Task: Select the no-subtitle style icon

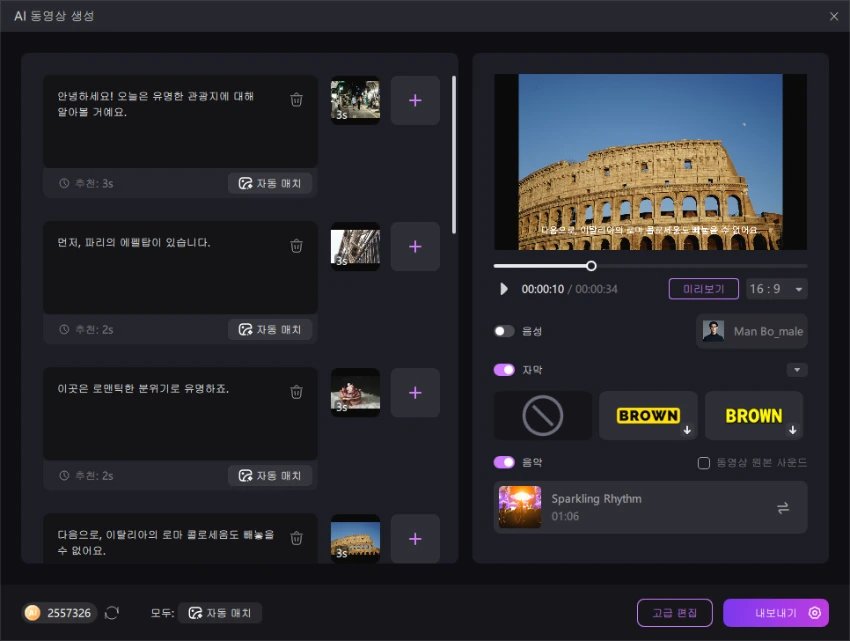Action: click(x=542, y=415)
